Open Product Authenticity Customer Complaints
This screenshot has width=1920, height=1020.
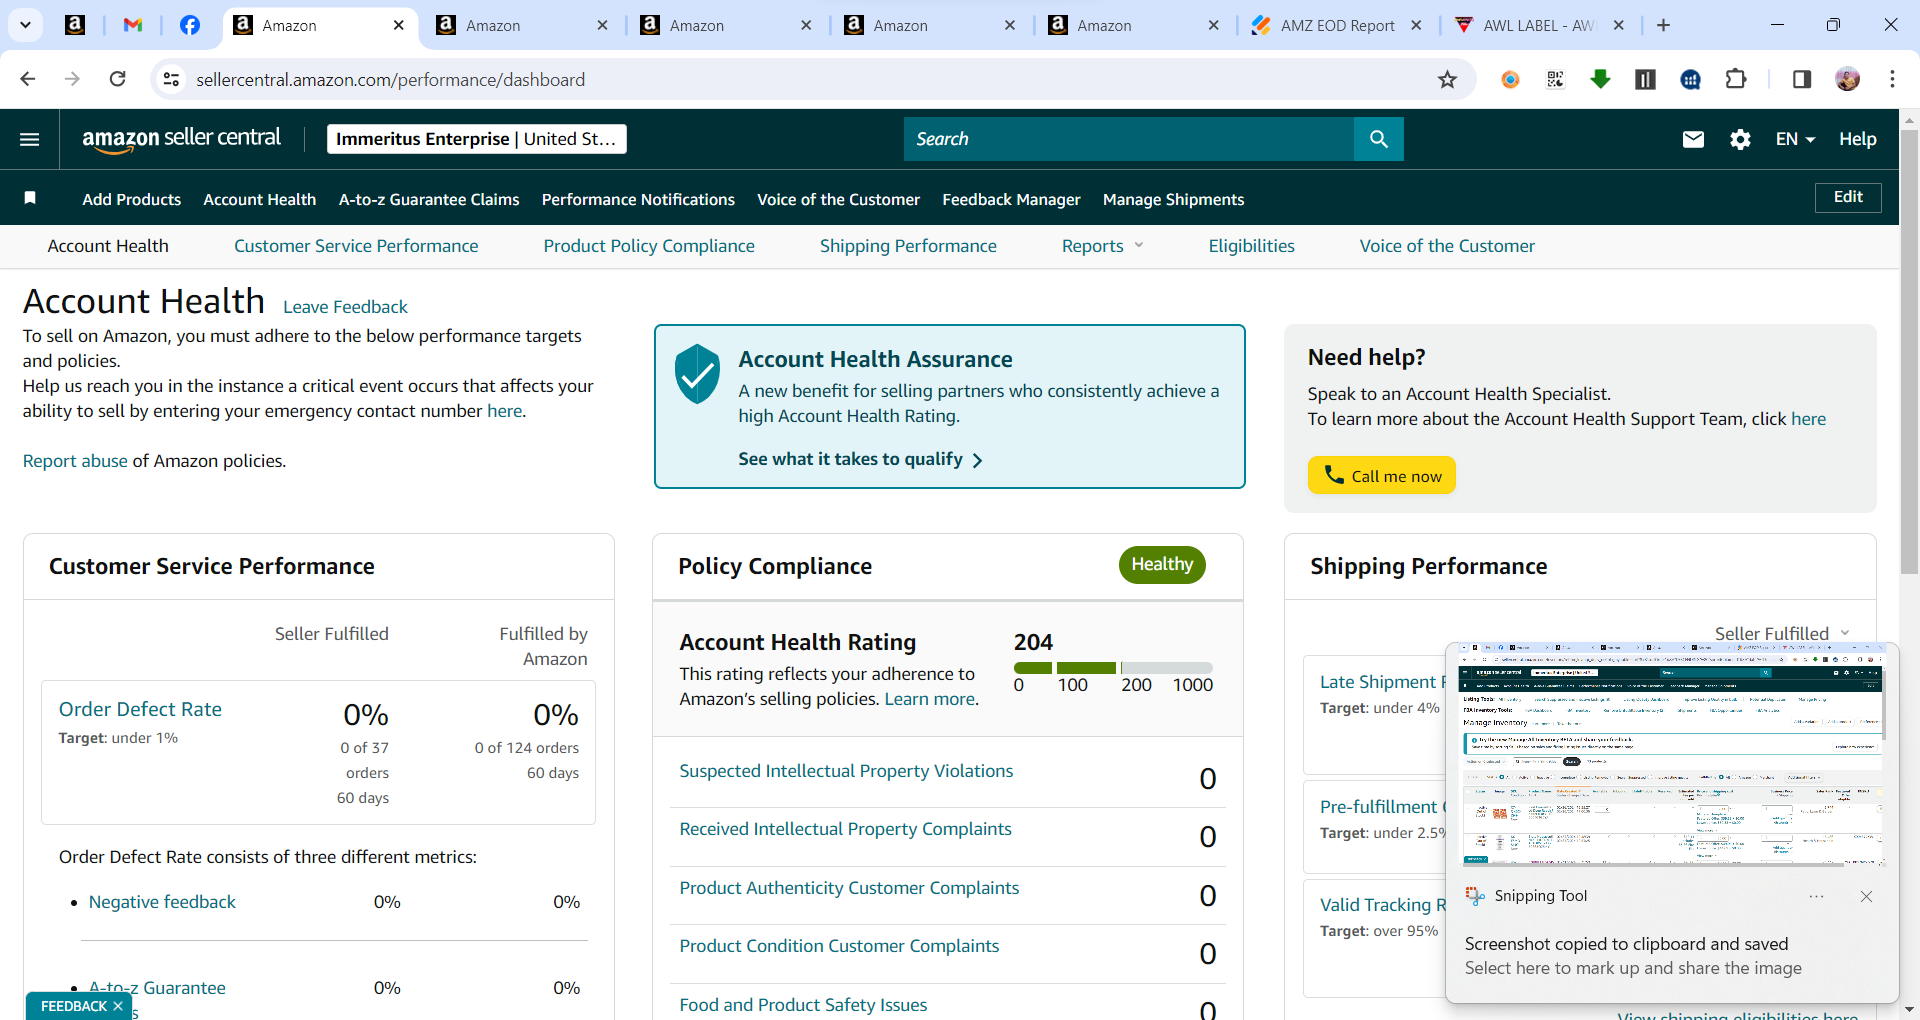[x=849, y=888]
